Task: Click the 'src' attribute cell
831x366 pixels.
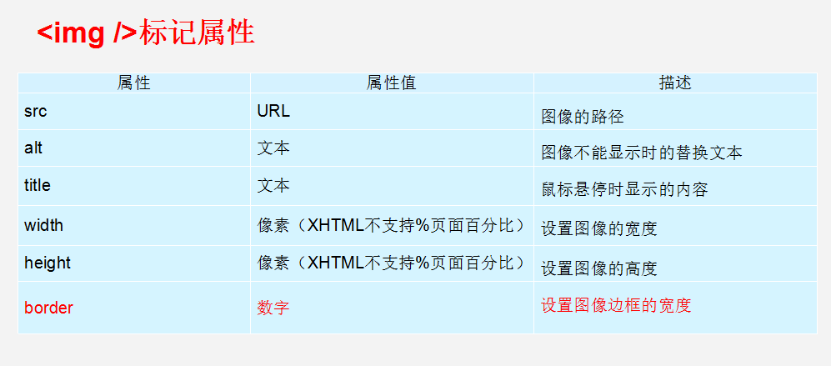Action: point(134,112)
